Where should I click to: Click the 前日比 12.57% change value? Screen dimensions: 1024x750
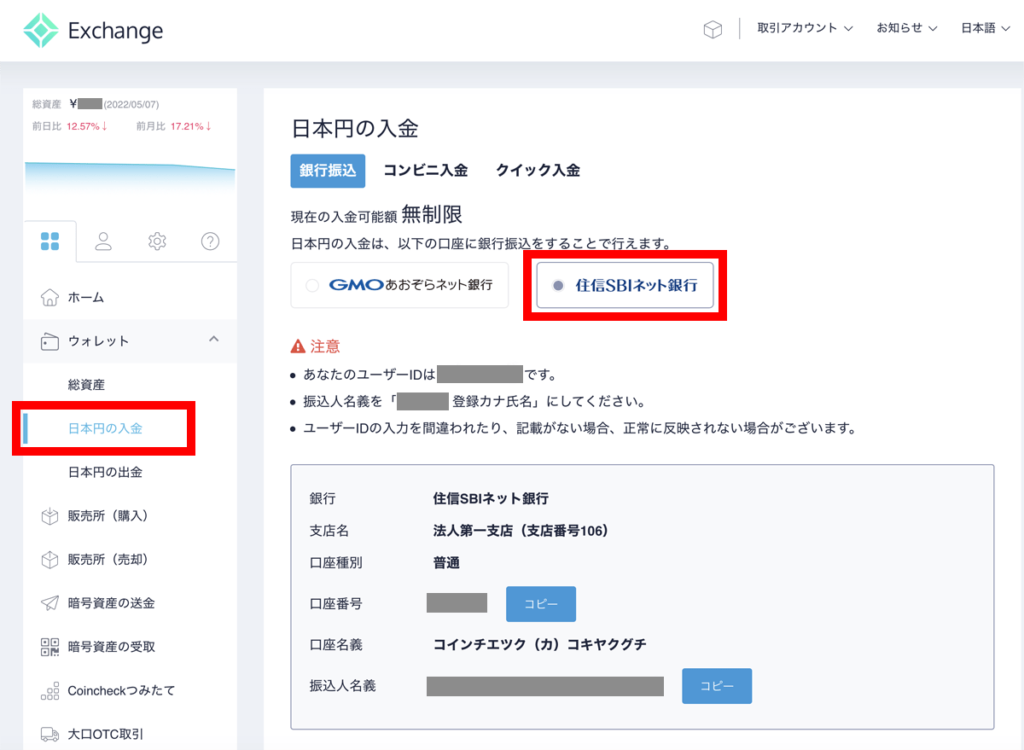click(x=87, y=126)
